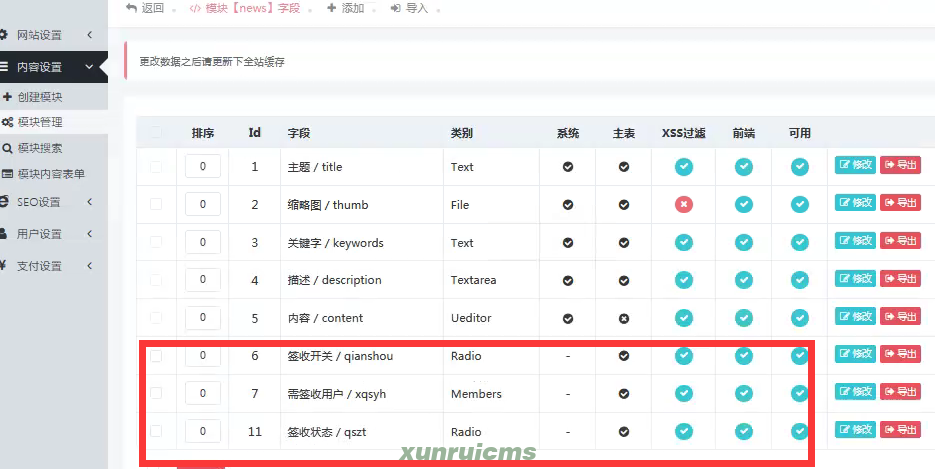Click the Ueditor type cell

[x=471, y=318]
